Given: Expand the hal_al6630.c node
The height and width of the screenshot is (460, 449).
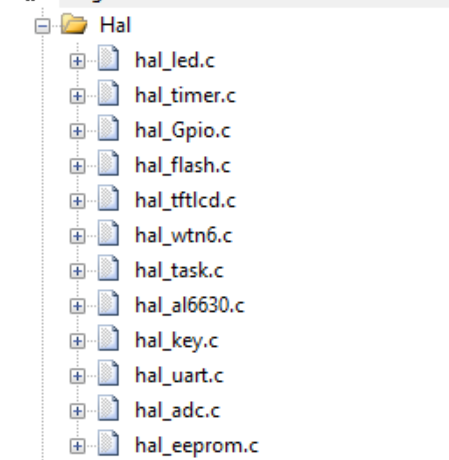Looking at the screenshot, I should click(77, 306).
